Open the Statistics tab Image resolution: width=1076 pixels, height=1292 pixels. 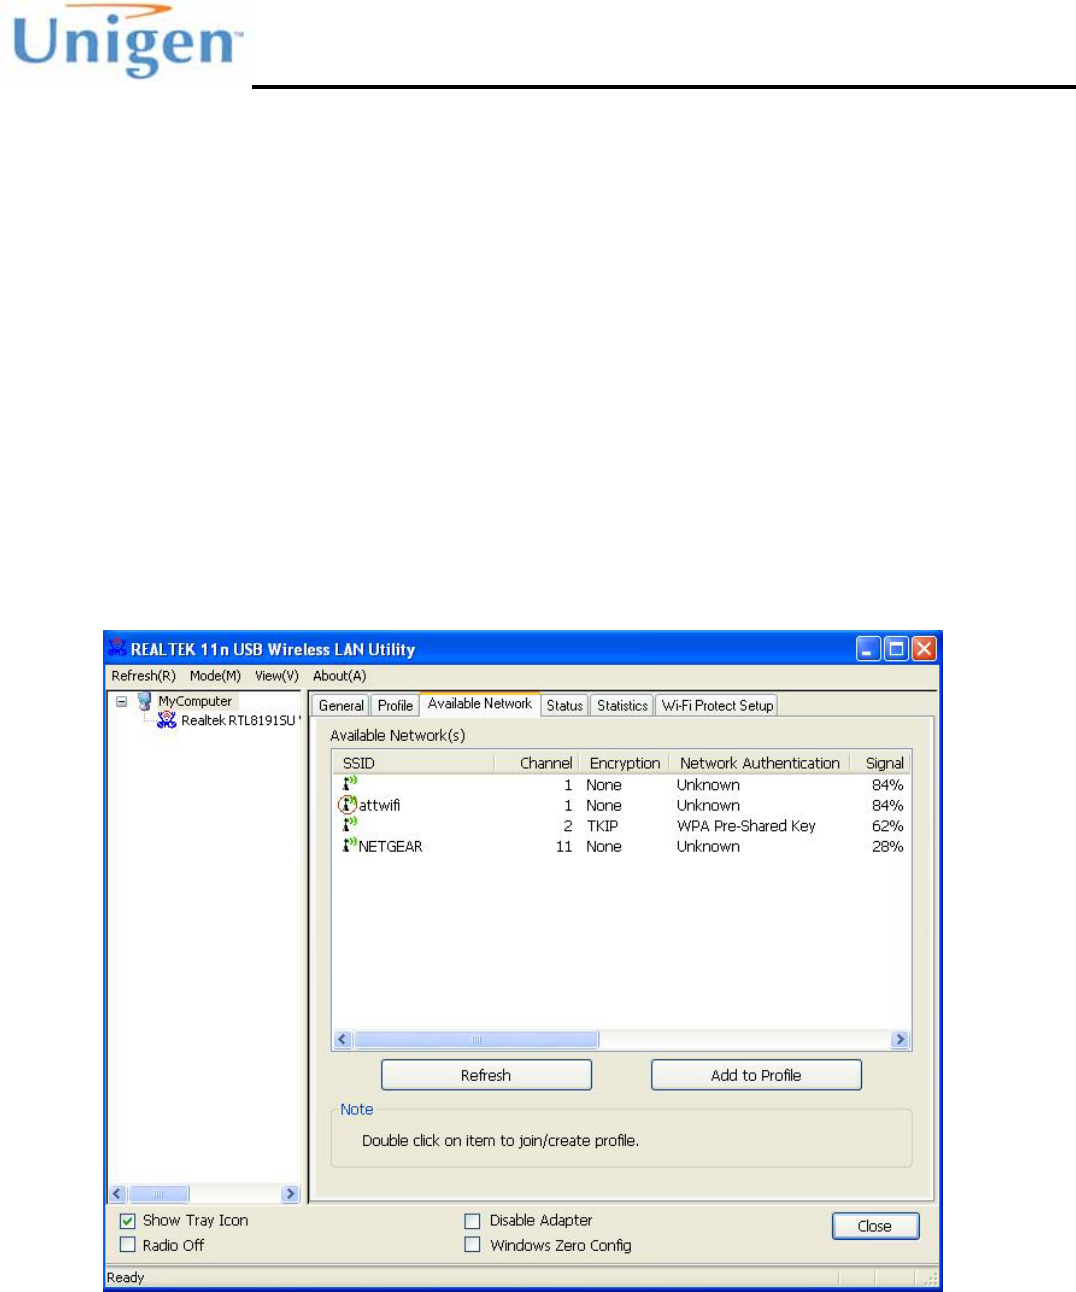point(622,705)
